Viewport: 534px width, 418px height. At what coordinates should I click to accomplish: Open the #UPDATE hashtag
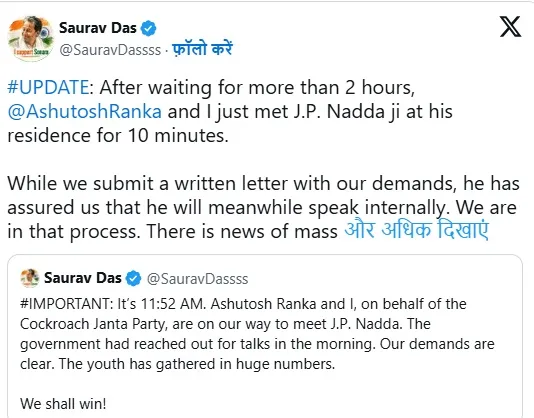[48, 88]
